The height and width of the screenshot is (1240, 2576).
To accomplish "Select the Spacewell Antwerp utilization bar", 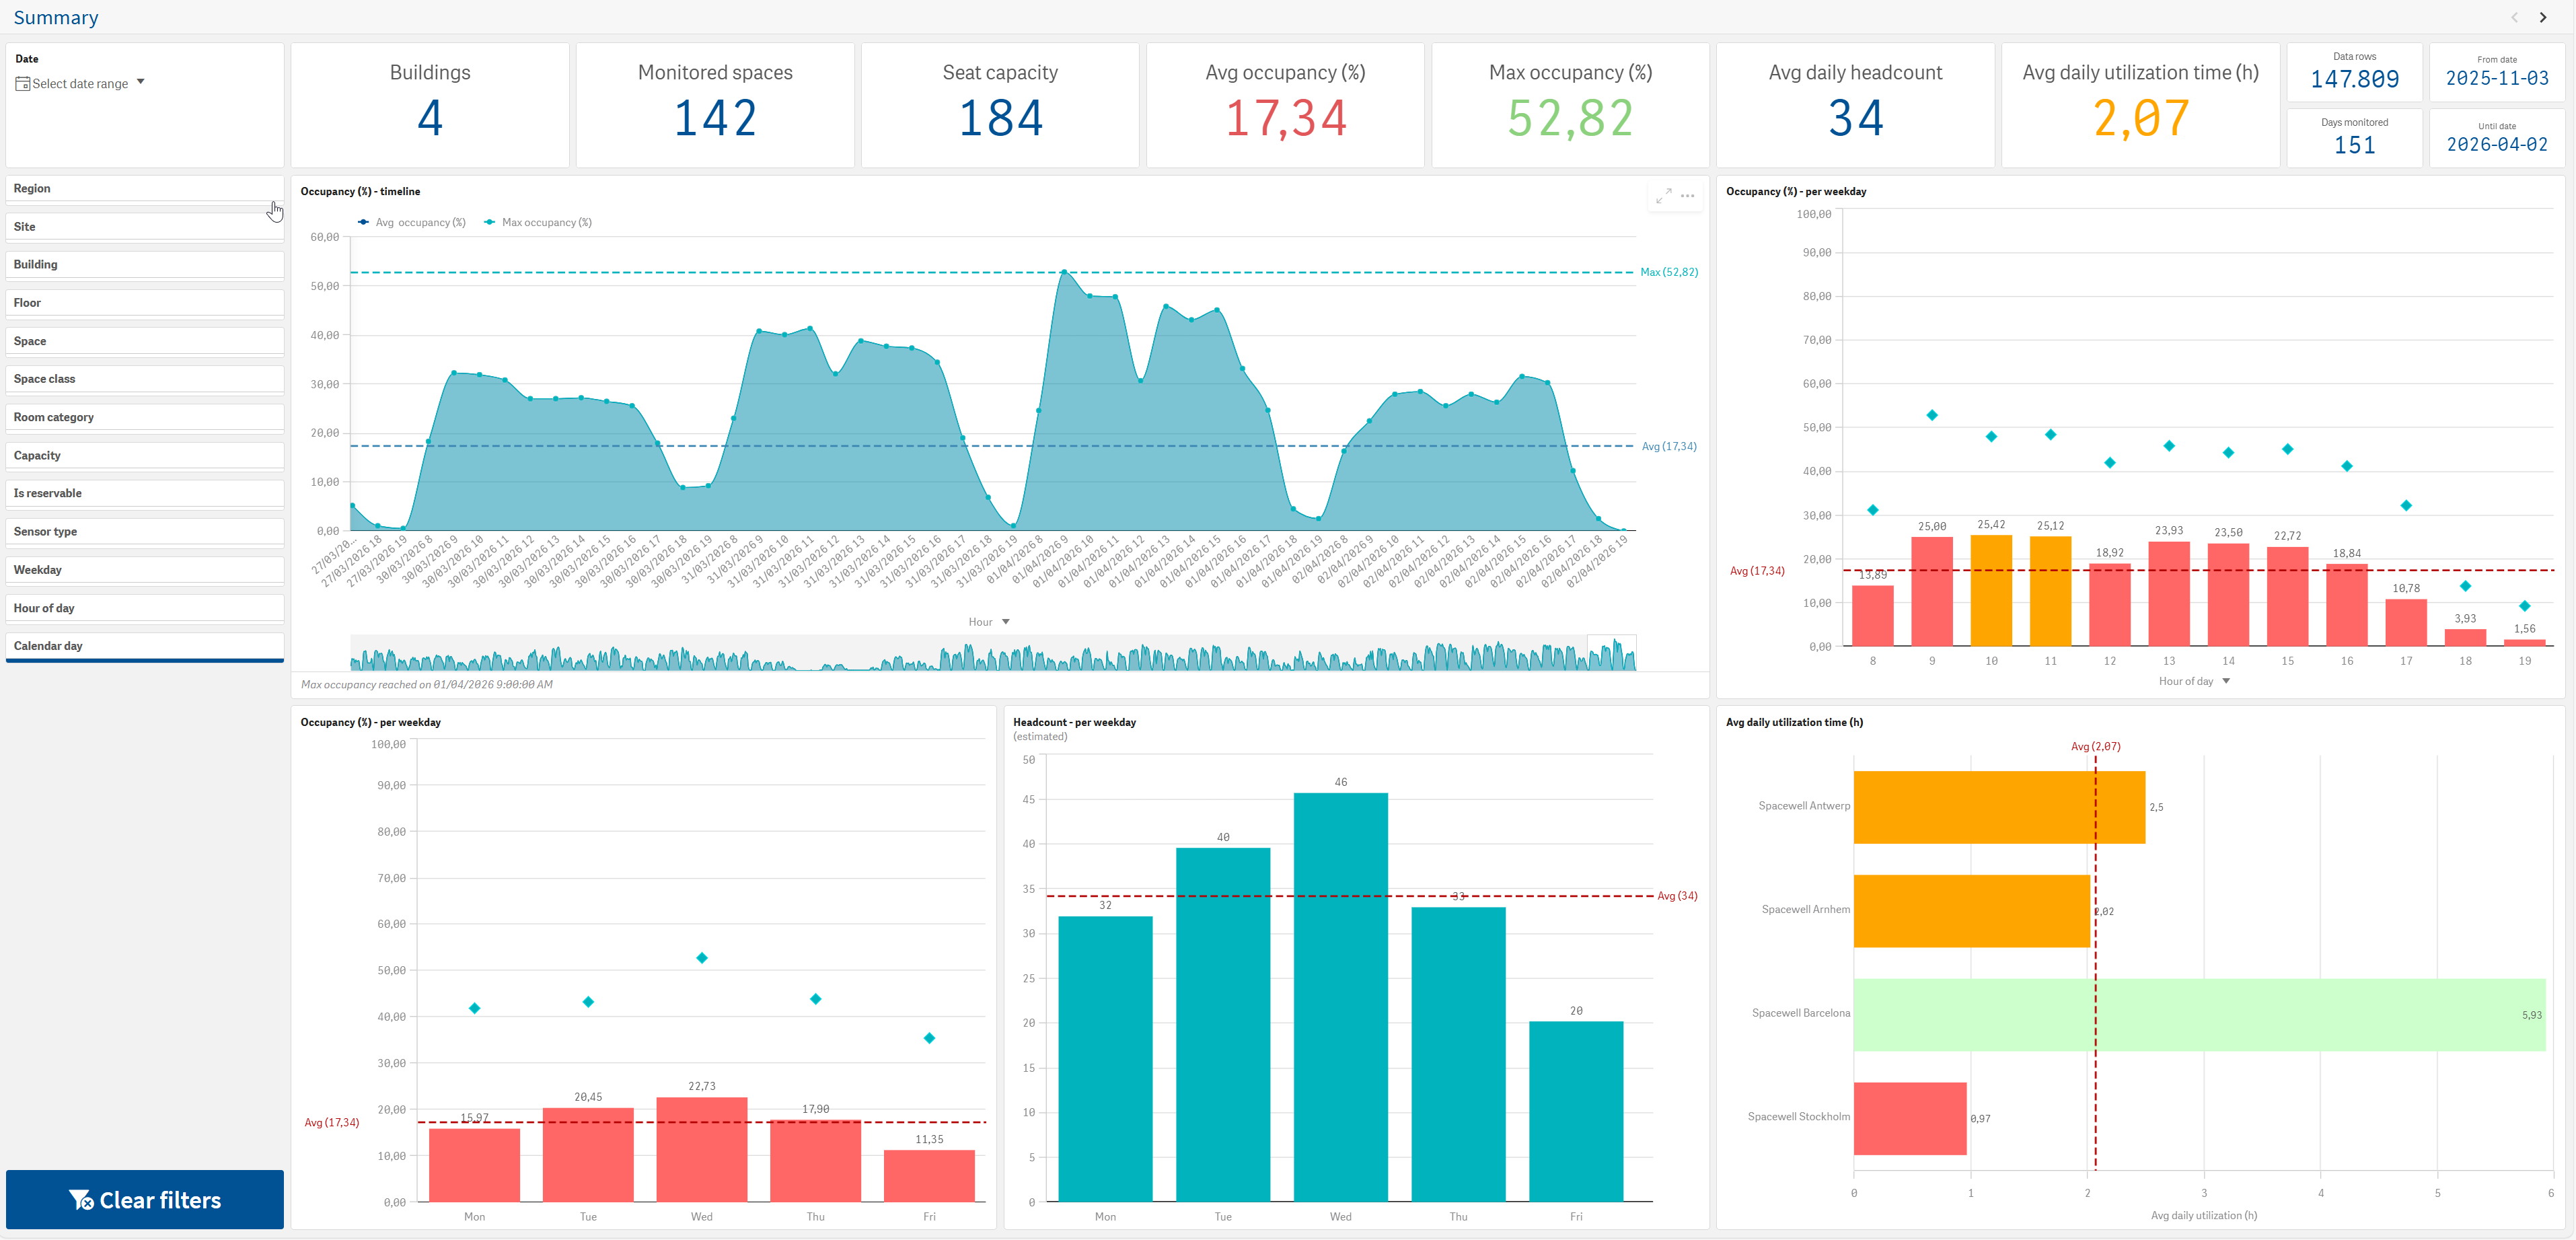I will click(1999, 807).
